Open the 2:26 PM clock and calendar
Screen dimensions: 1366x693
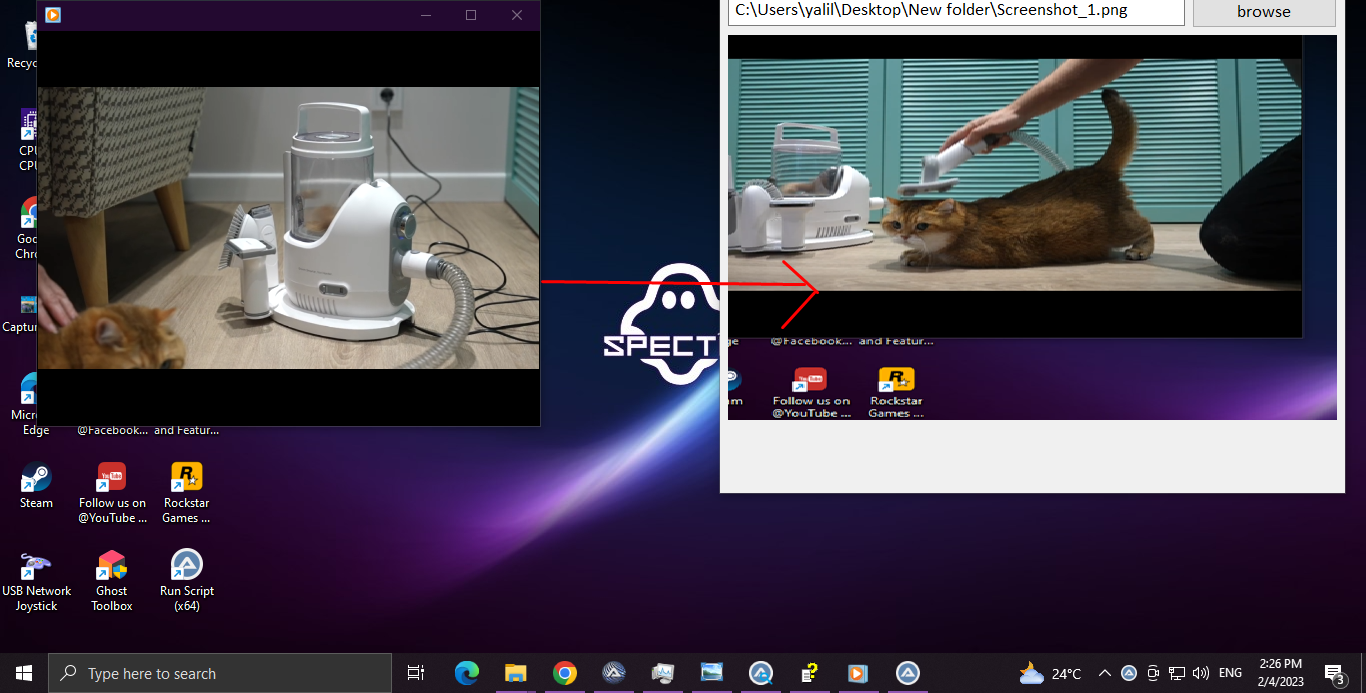tap(1281, 673)
